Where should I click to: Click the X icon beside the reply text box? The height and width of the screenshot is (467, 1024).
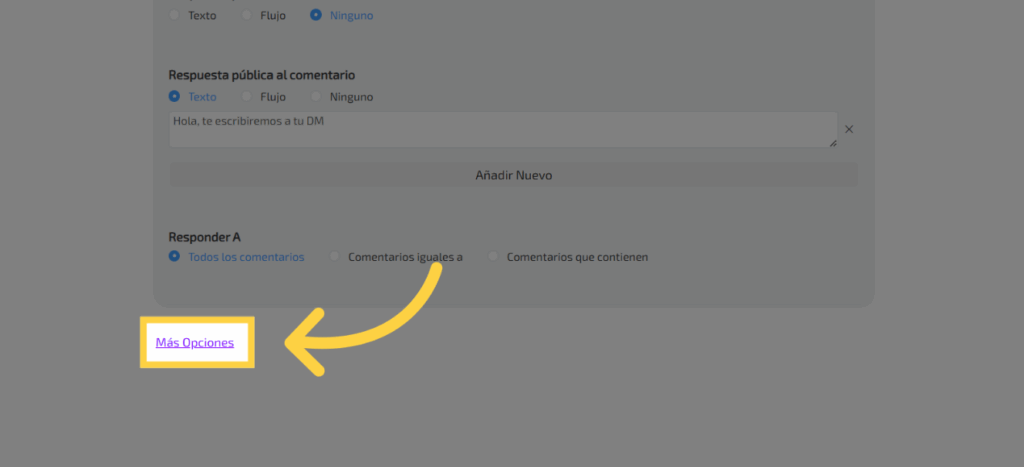click(849, 129)
